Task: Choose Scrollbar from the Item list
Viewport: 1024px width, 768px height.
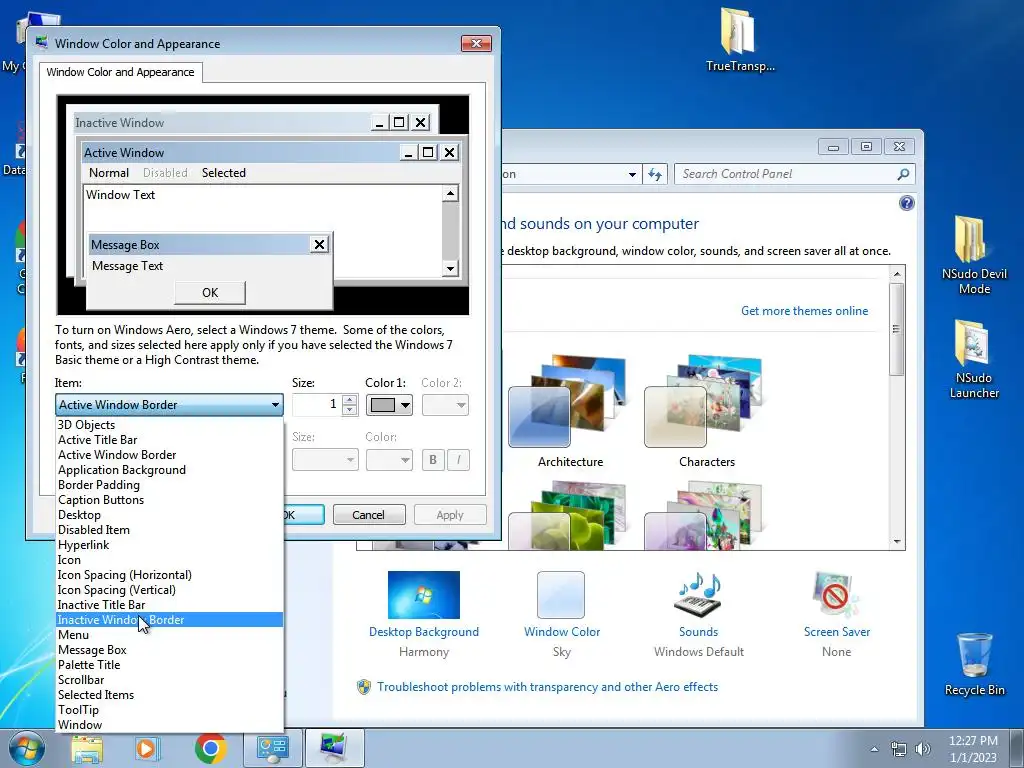Action: 169,680
